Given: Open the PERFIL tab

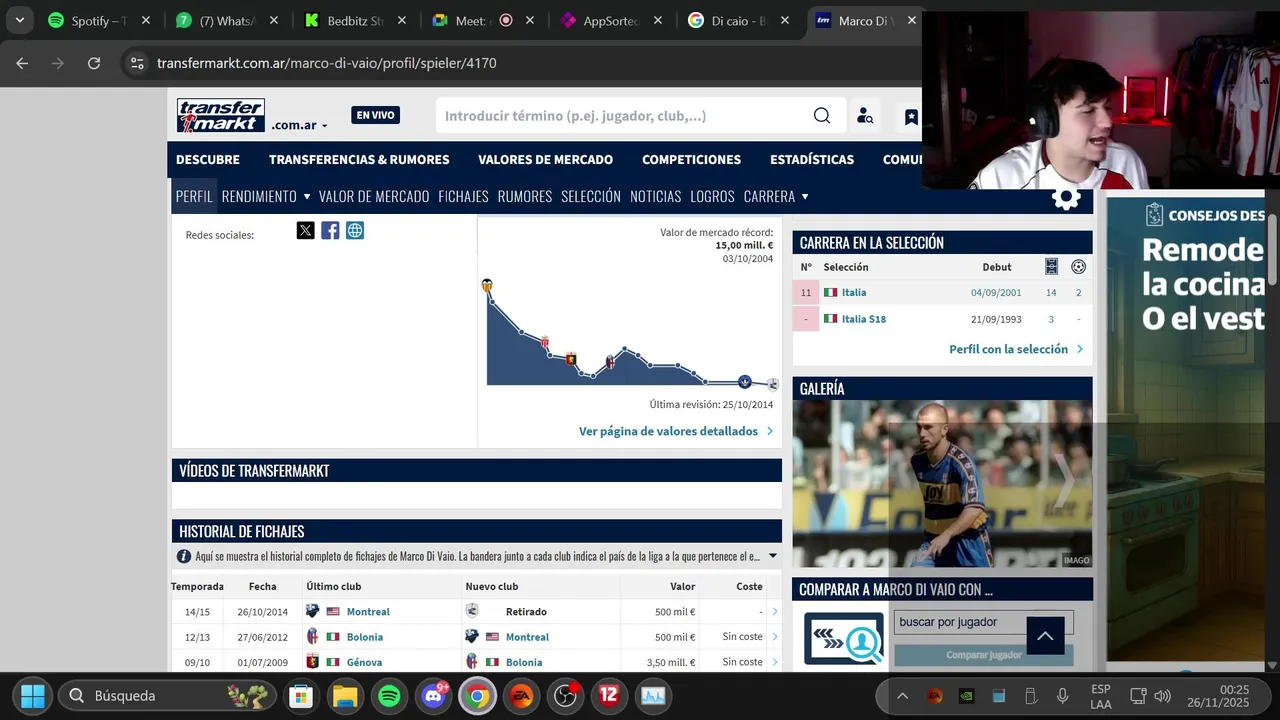Looking at the screenshot, I should (x=194, y=196).
